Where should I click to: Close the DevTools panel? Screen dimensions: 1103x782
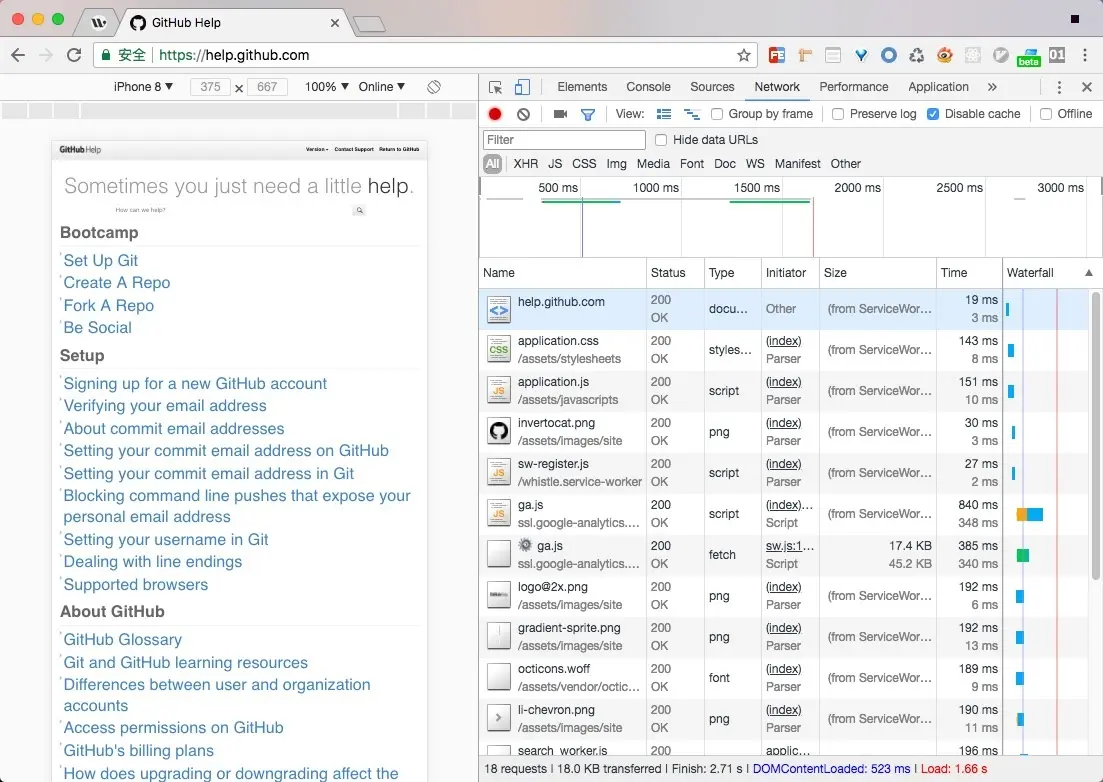pos(1087,87)
